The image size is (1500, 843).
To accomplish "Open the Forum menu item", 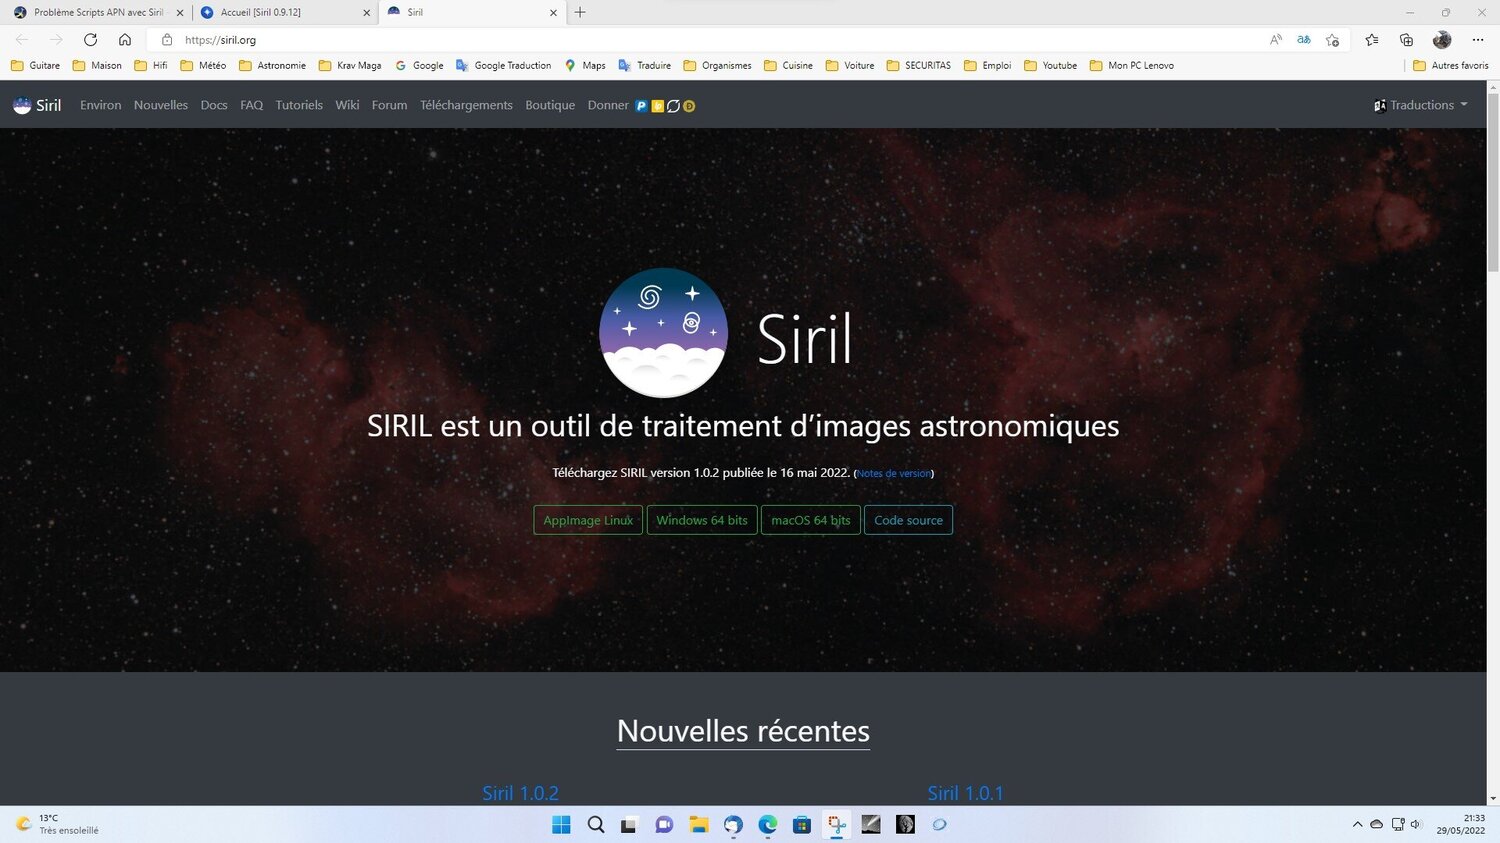I will [x=389, y=104].
